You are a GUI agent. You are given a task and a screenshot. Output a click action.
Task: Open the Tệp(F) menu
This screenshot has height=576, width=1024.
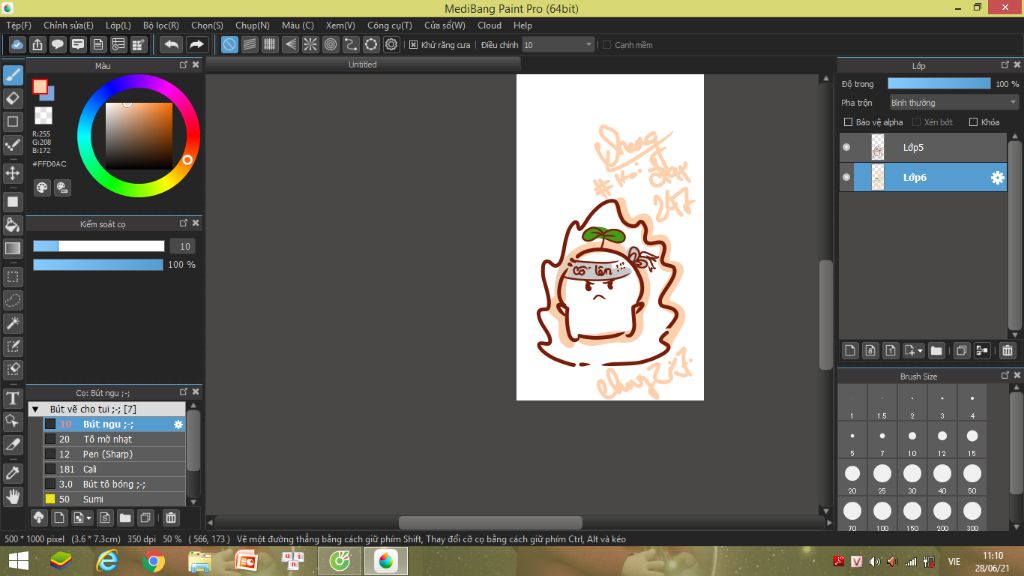(x=18, y=25)
